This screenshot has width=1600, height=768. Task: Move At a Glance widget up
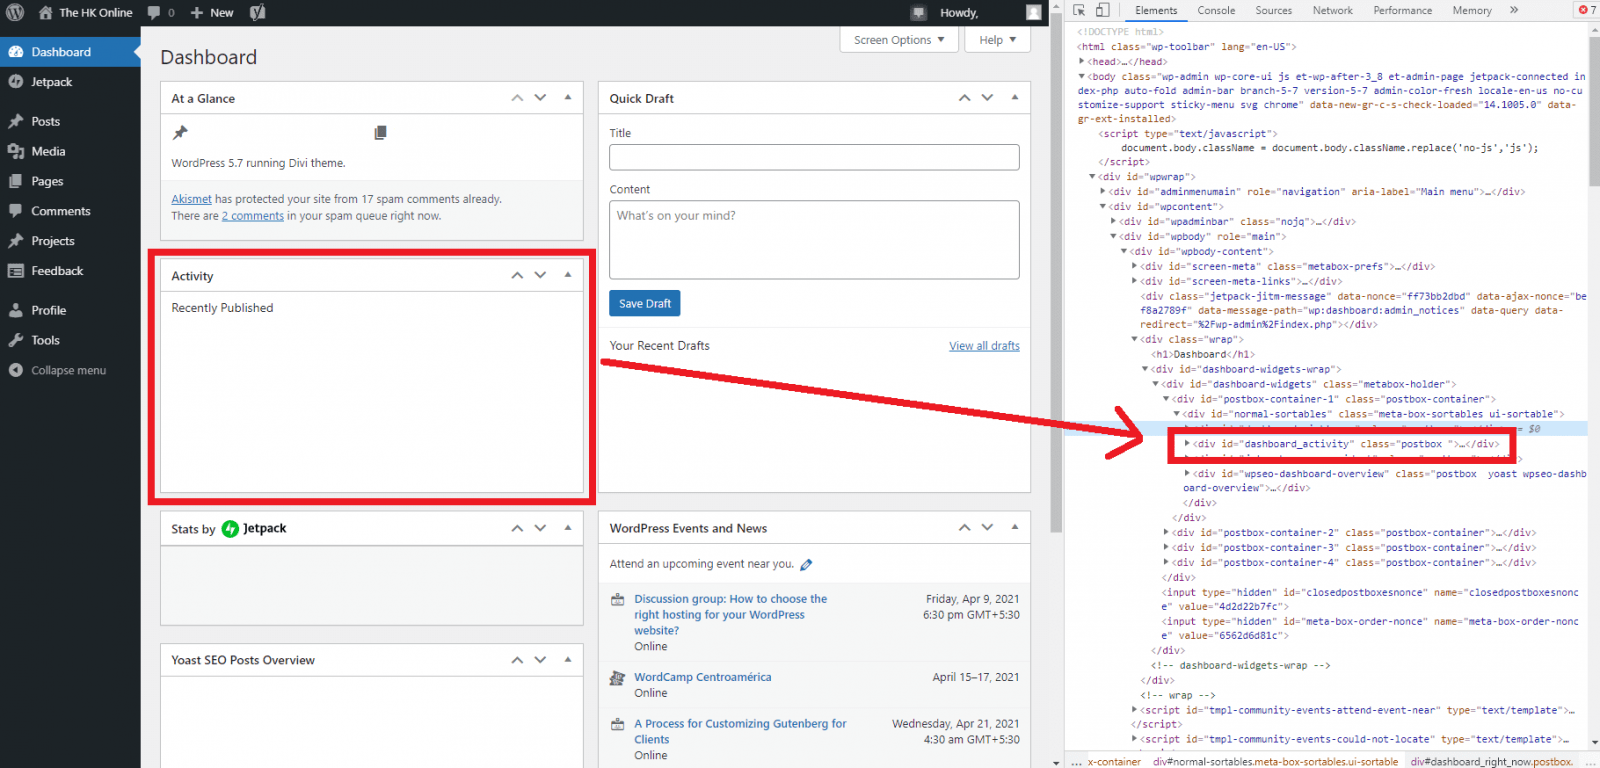[x=517, y=98]
